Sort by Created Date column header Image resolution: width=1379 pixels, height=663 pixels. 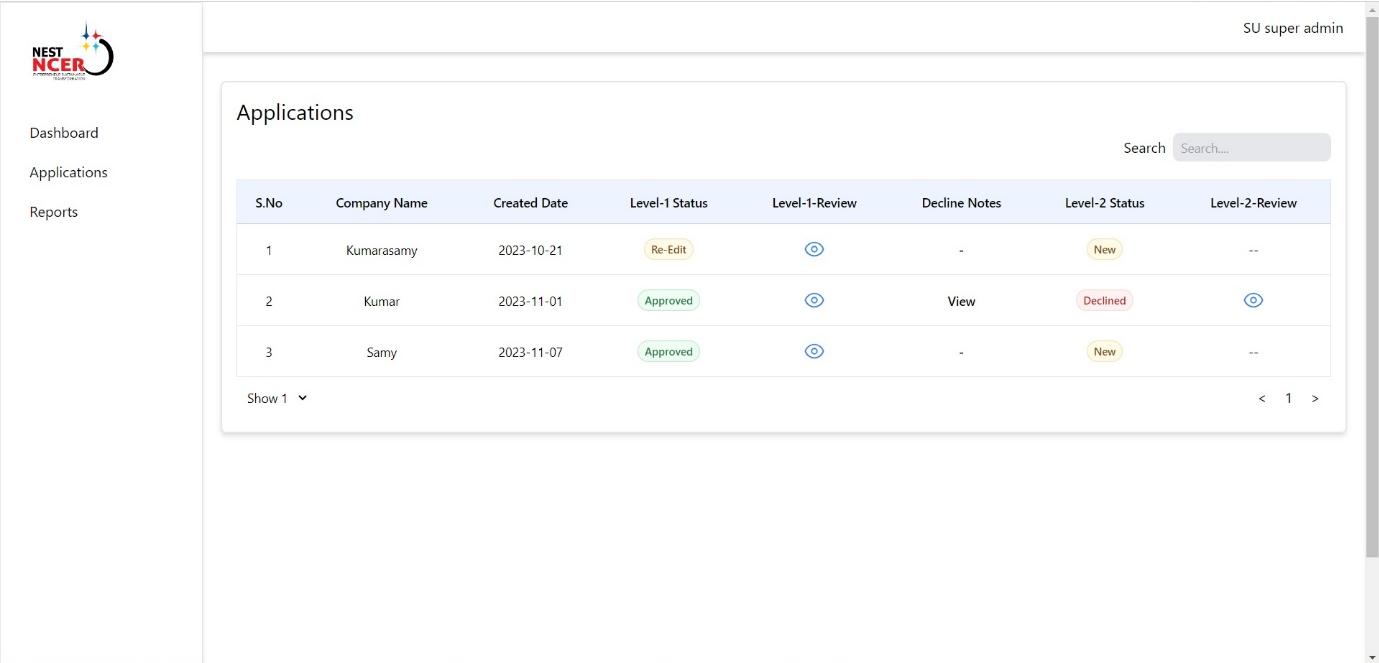pos(530,203)
